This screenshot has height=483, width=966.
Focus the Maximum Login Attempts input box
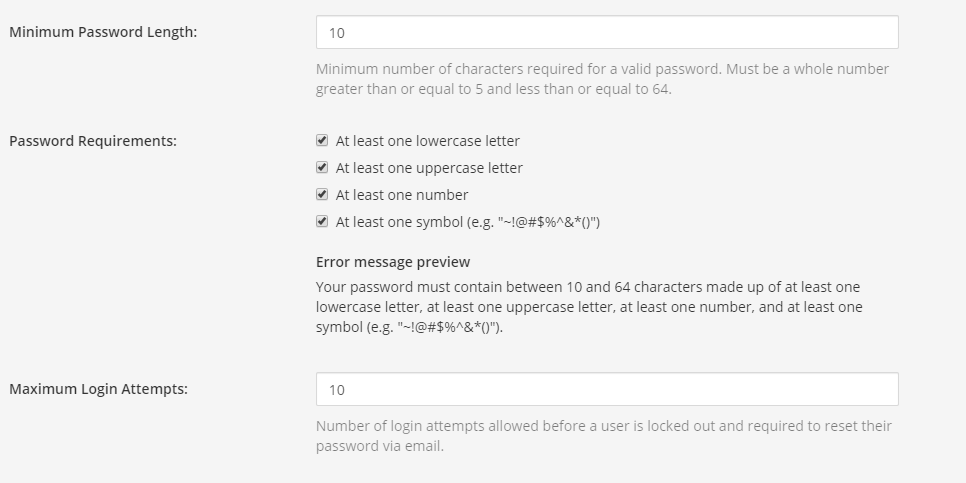click(x=607, y=389)
